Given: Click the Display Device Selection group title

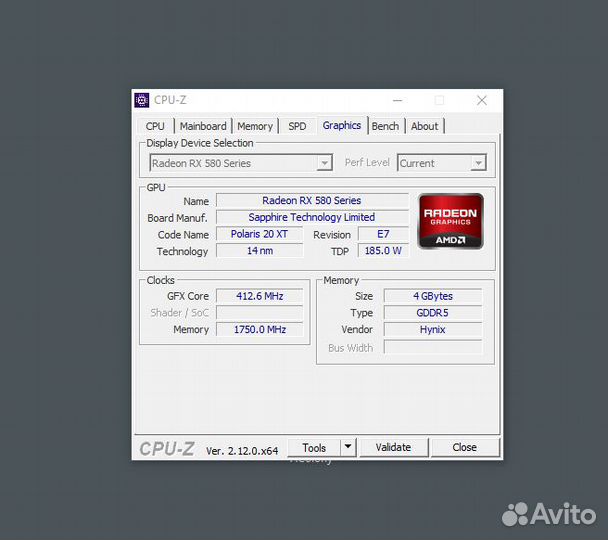Looking at the screenshot, I should click(200, 143).
